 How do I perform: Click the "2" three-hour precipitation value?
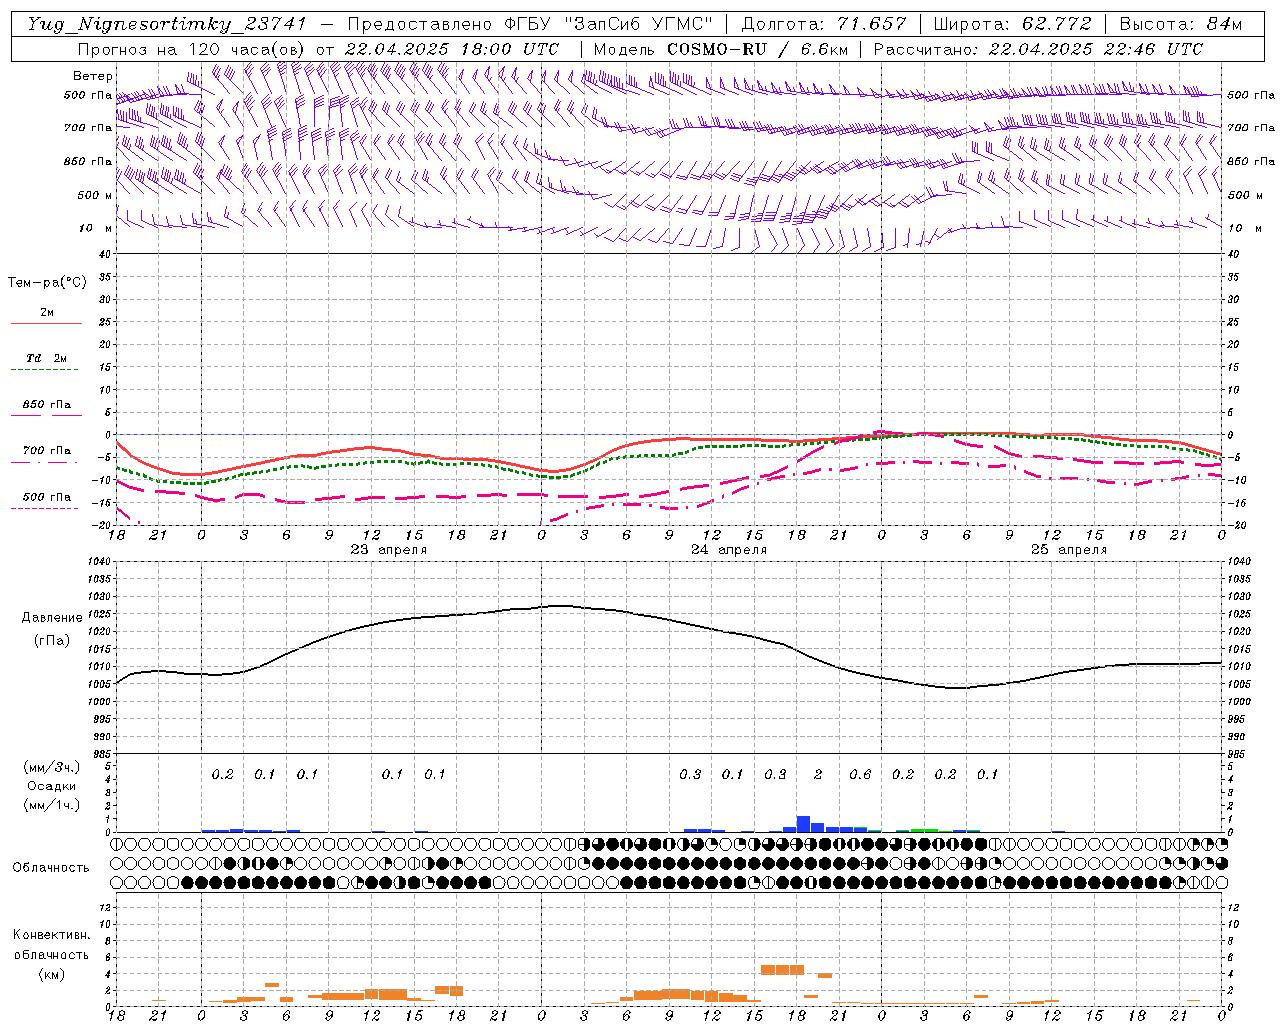(818, 774)
